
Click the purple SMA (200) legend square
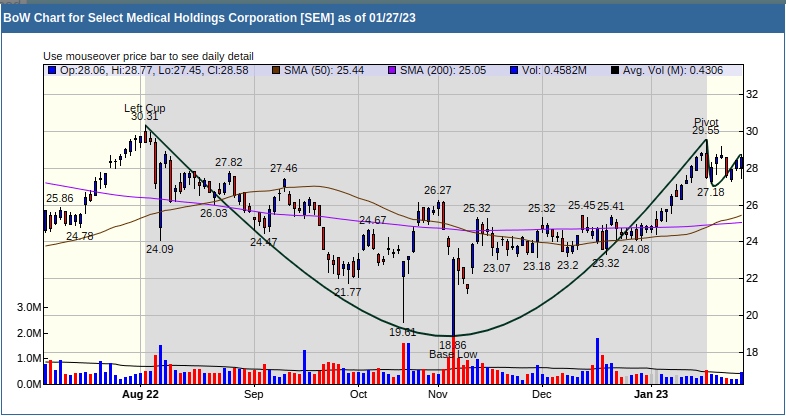coord(392,71)
